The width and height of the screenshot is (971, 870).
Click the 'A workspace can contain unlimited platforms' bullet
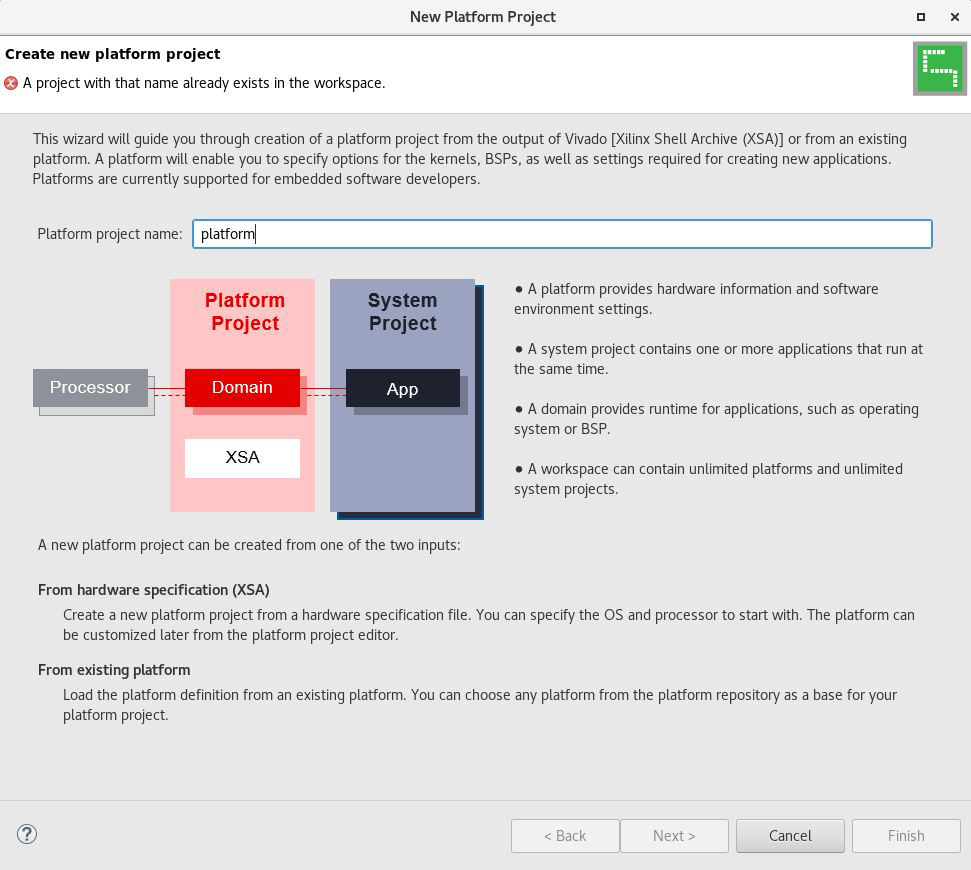pos(708,479)
